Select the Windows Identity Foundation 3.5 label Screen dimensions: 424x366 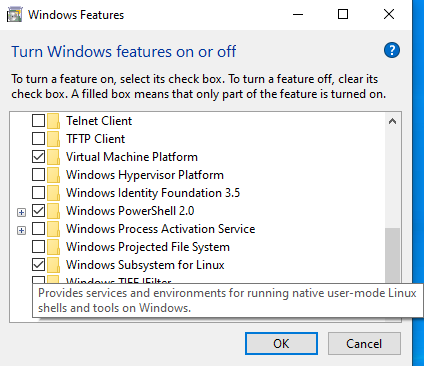pyautogui.click(x=153, y=193)
